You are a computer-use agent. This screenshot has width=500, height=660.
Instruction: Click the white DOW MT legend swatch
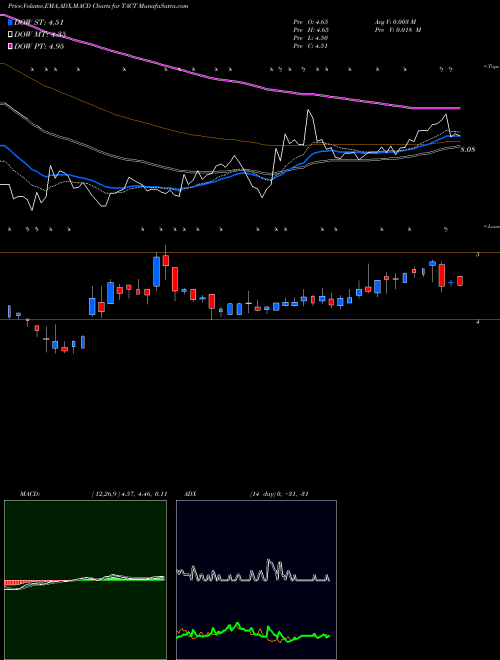tap(11, 34)
